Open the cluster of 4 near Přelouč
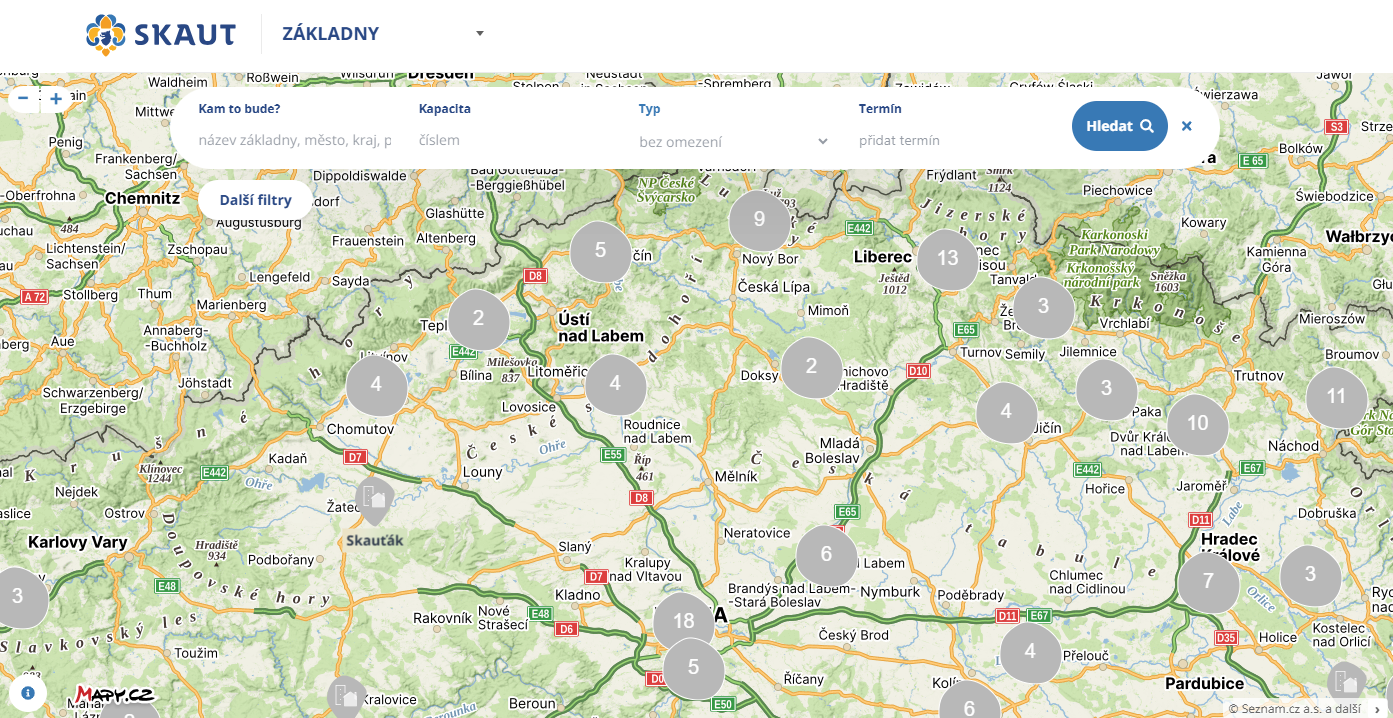 (1030, 653)
